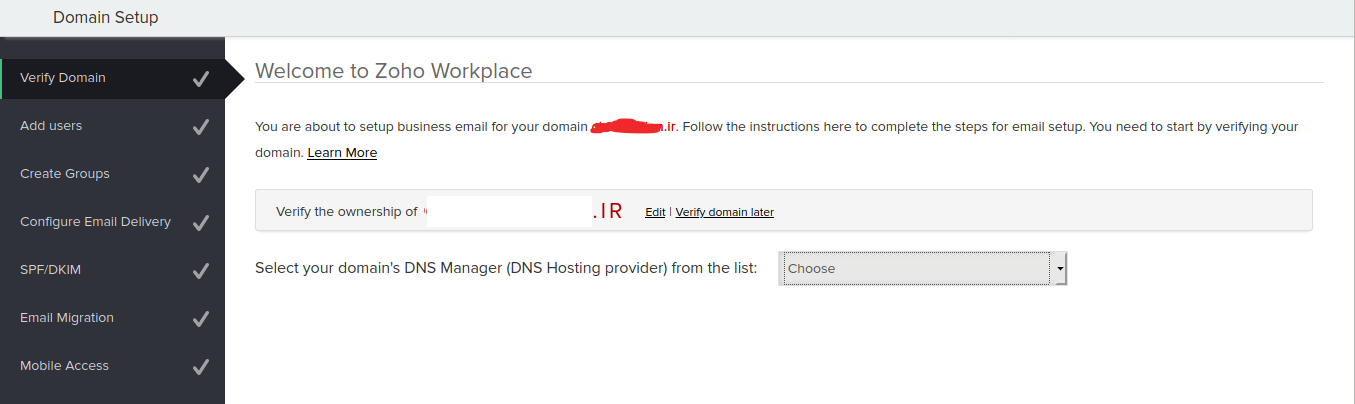Screen dimensions: 1355x404
Task: Click Verify domain later link
Action: pyautogui.click(x=724, y=212)
